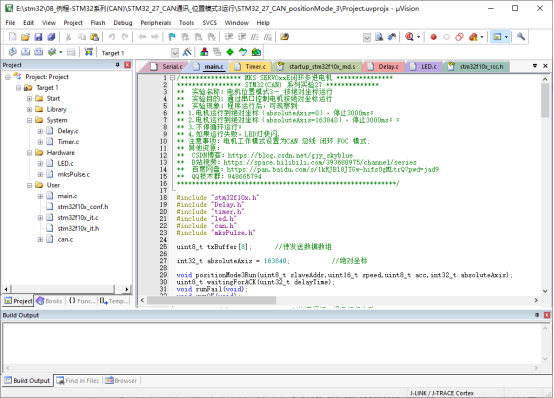The width and height of the screenshot is (554, 398).
Task: Close the Project panel with the red X
Action: pyautogui.click(x=128, y=65)
